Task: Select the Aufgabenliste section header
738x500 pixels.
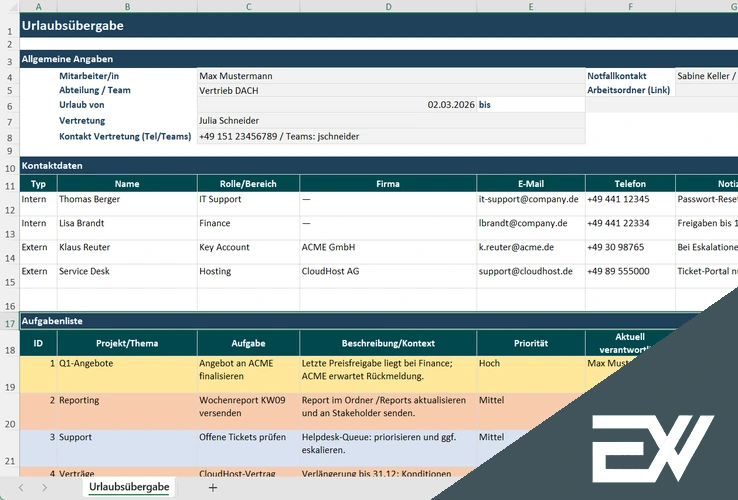Action: coord(362,321)
